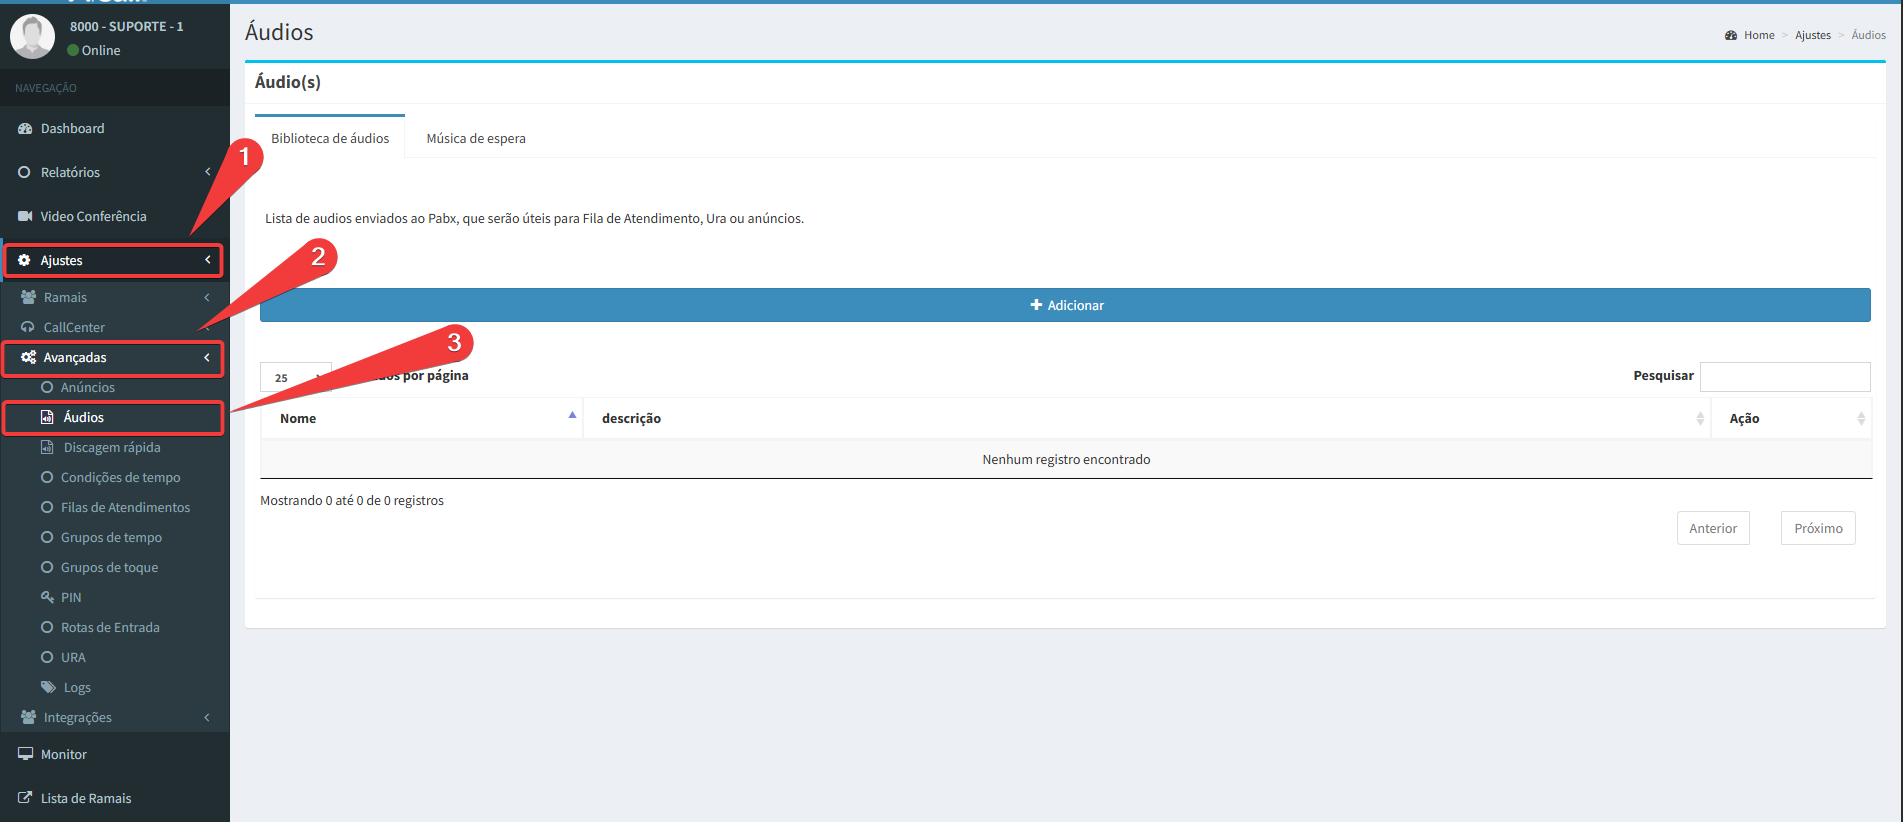The image size is (1903, 822).
Task: Click the Monitor screen icon
Action: [25, 755]
